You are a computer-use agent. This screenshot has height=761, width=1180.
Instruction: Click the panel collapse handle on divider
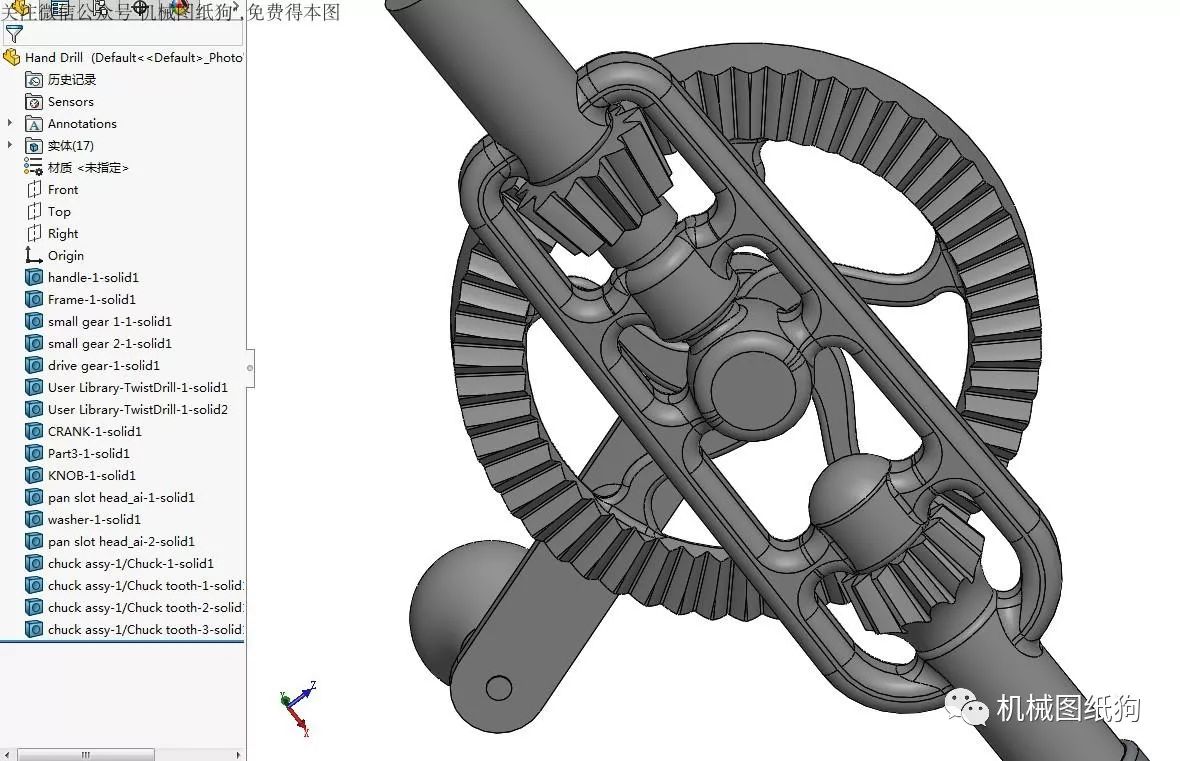[x=249, y=368]
